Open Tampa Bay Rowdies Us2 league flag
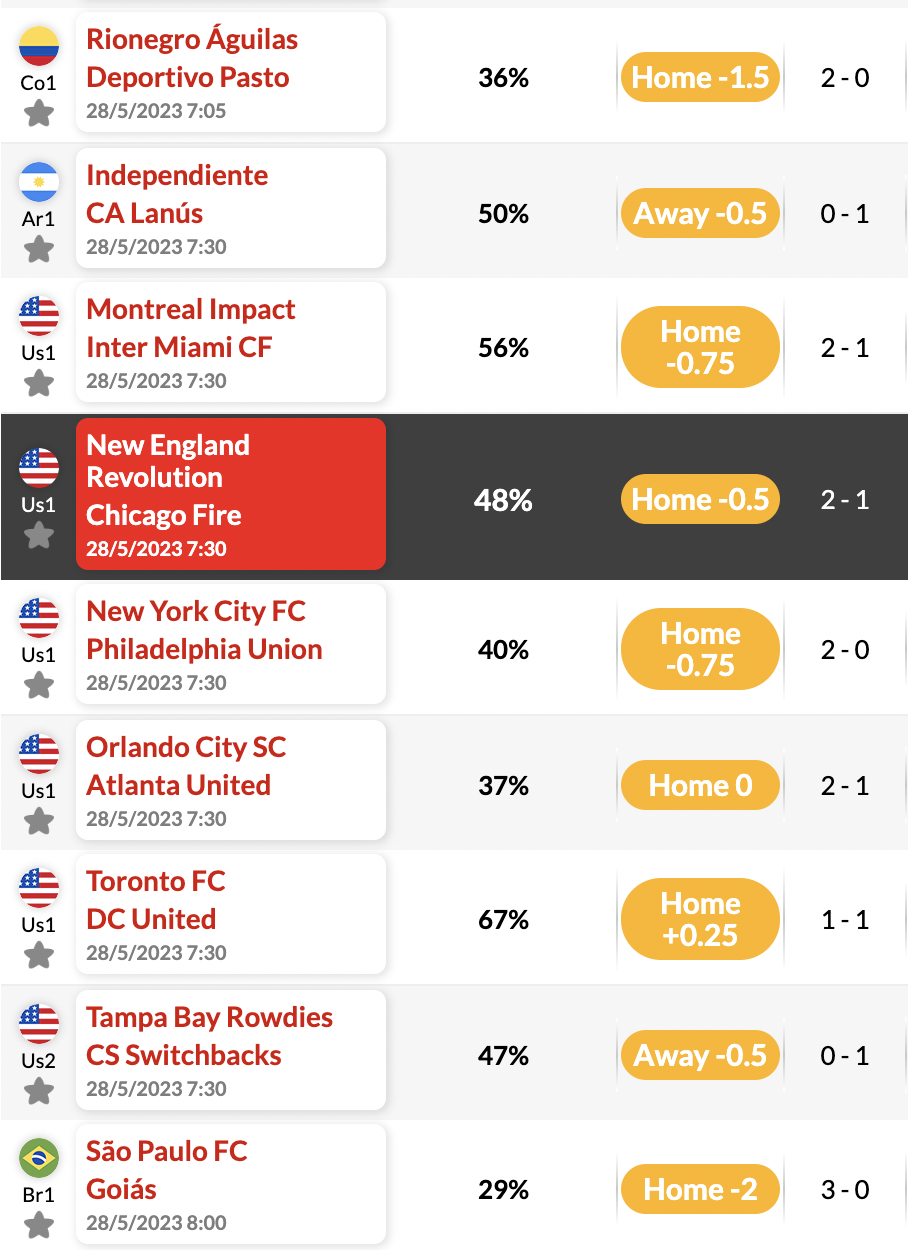Viewport: 908px width, 1250px height. tap(39, 1024)
